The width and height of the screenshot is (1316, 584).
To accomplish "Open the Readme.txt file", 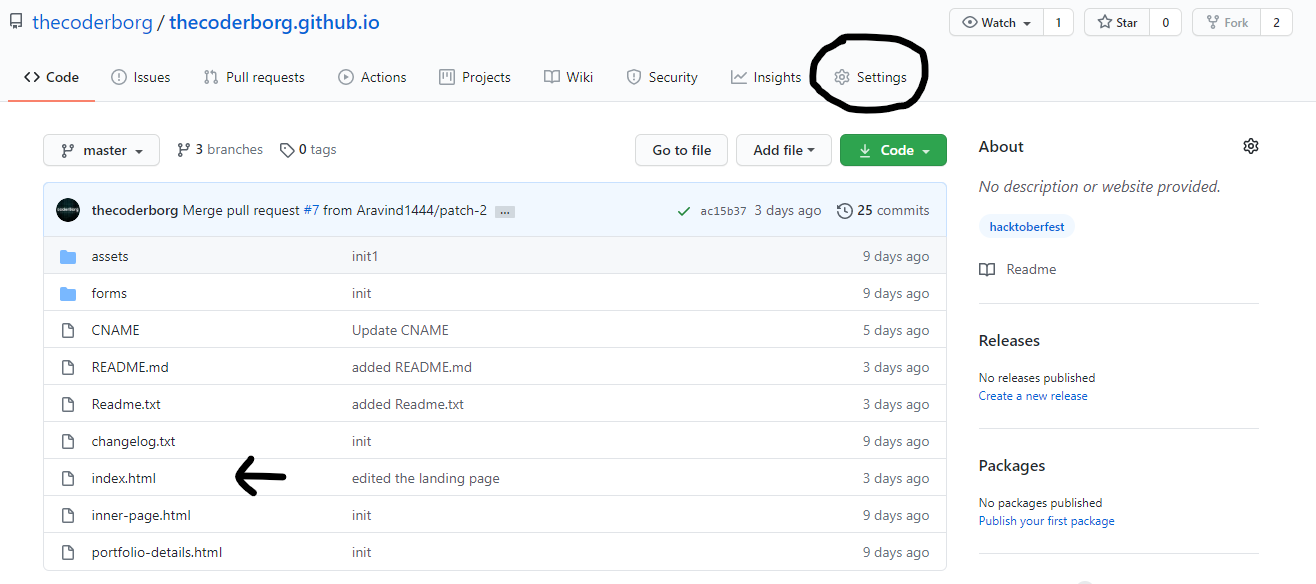I will point(126,404).
